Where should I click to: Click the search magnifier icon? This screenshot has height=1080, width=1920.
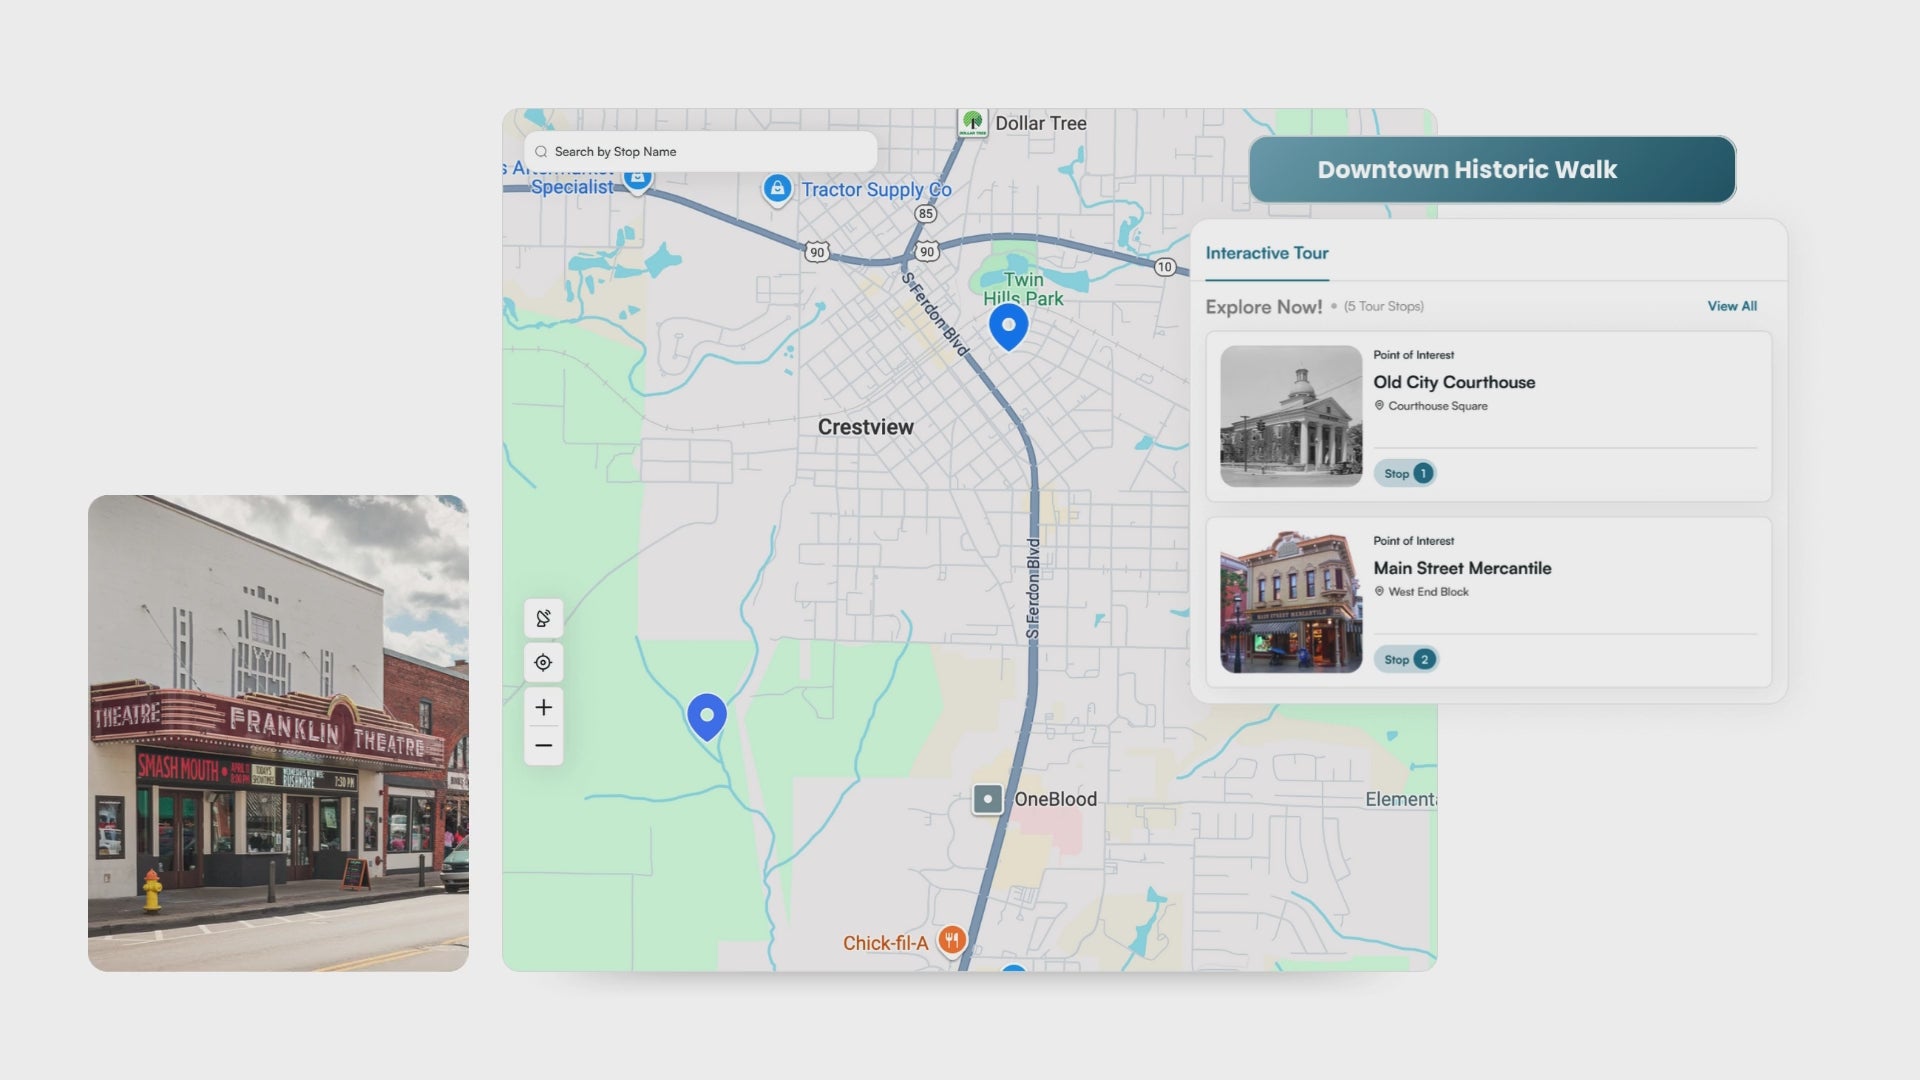[541, 152]
